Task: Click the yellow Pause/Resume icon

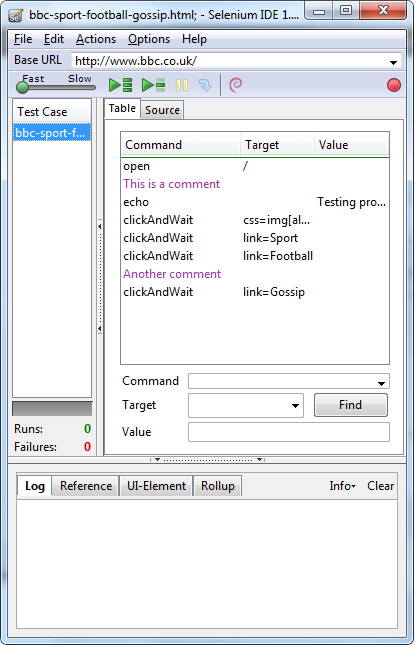Action: pyautogui.click(x=181, y=85)
